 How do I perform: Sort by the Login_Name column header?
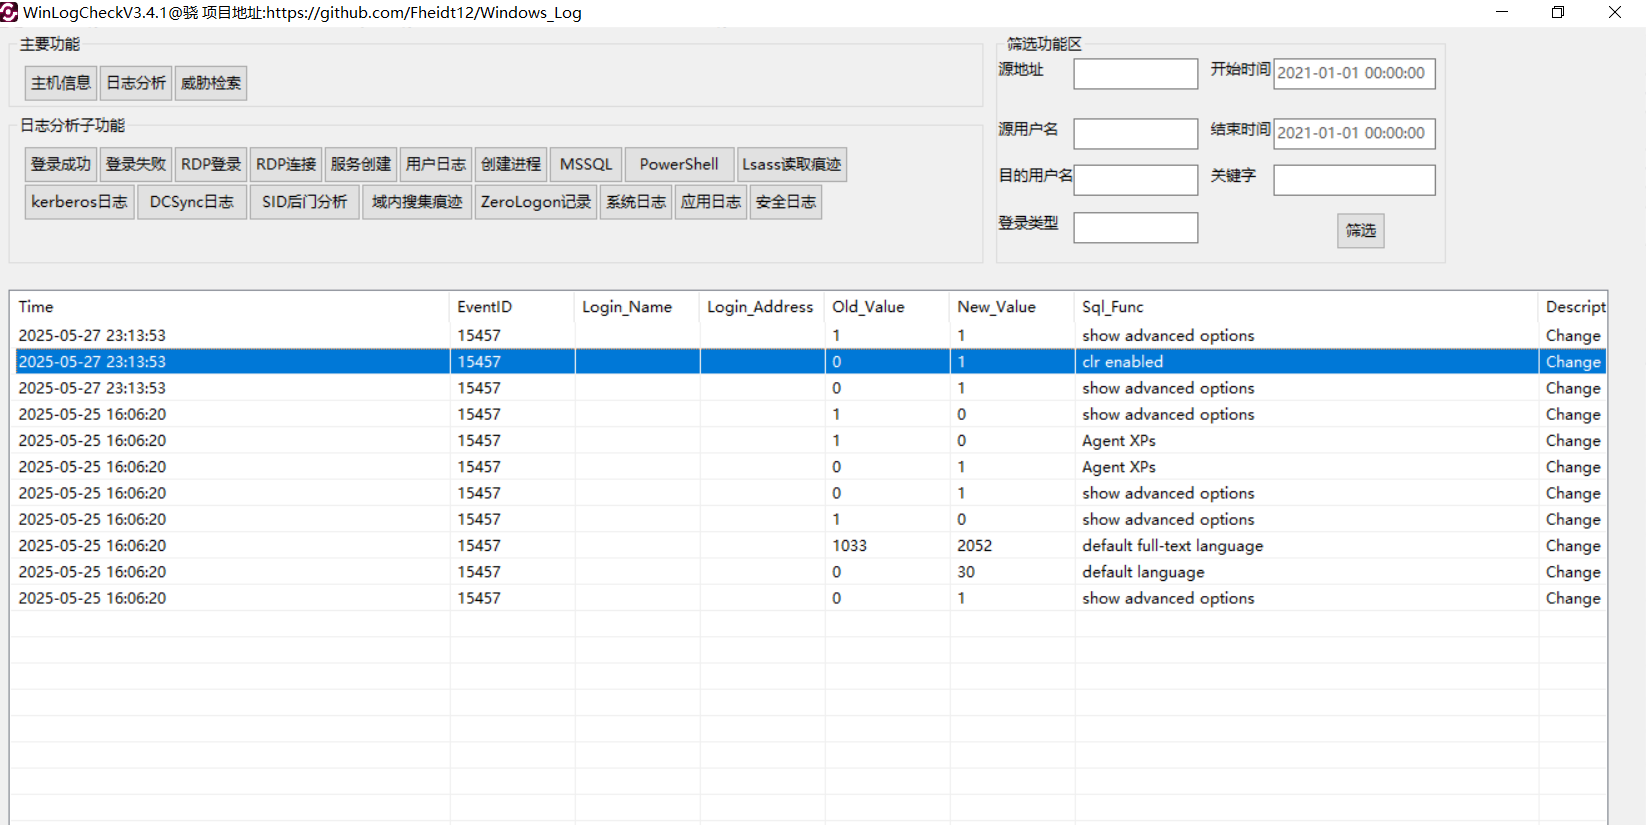(x=637, y=307)
